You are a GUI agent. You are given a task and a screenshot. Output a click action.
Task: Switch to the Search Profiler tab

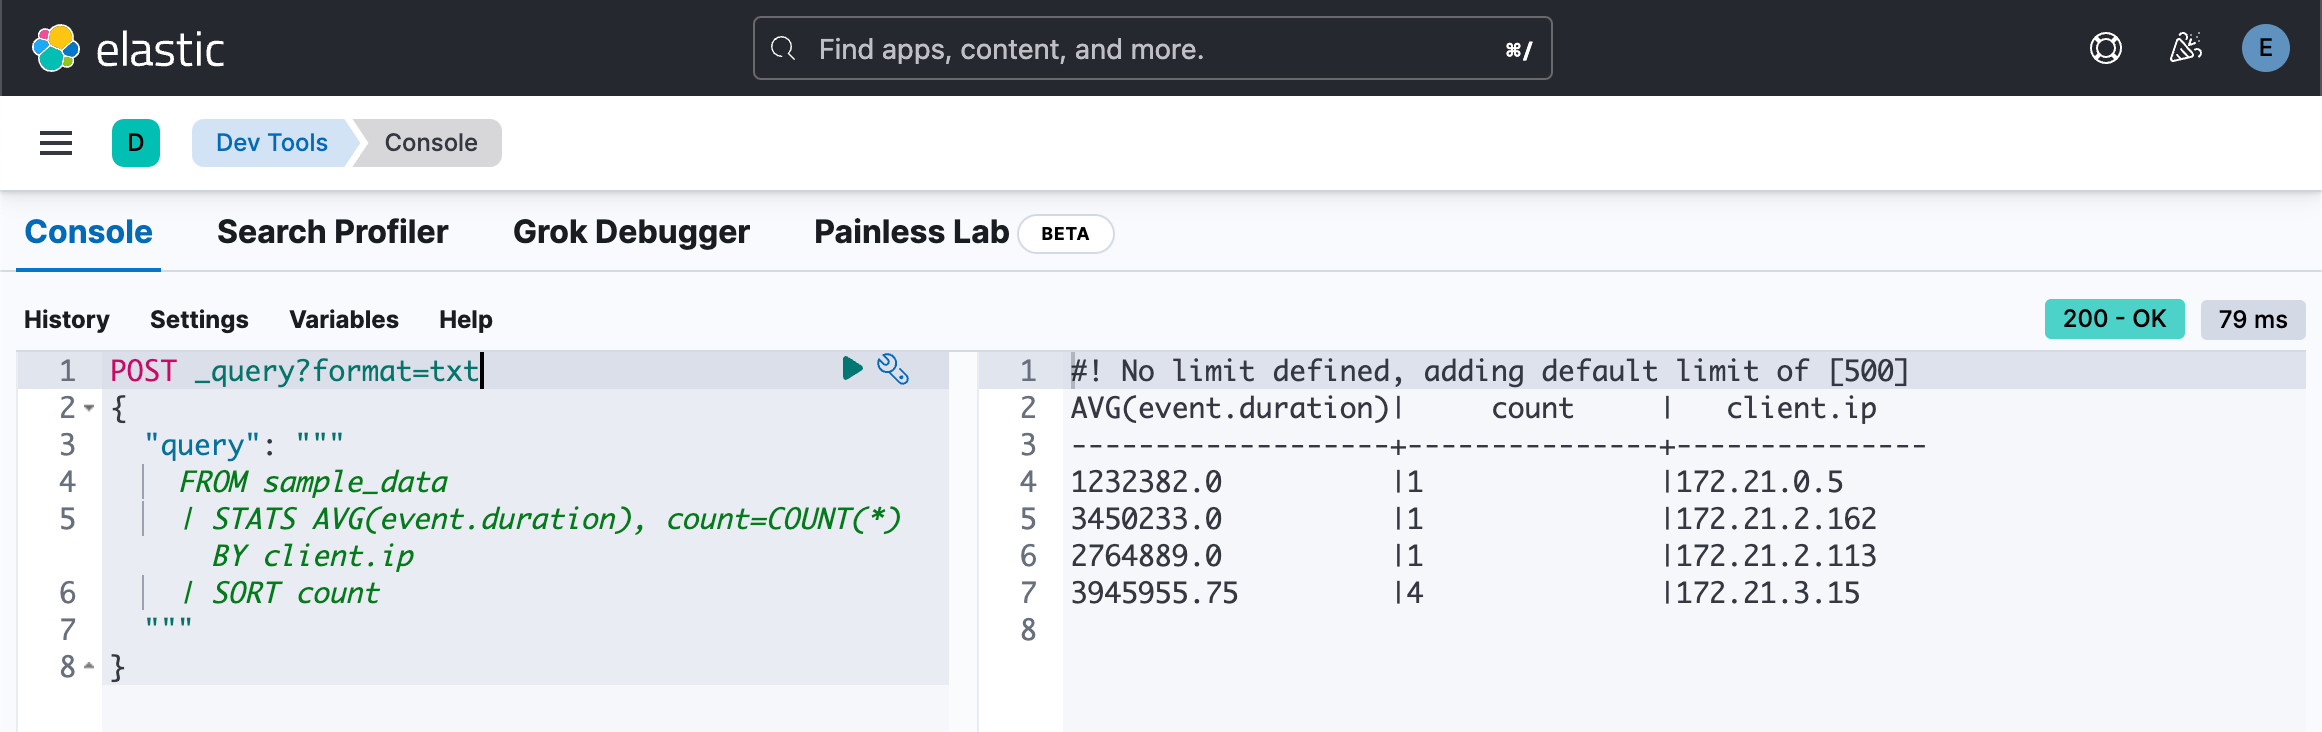pyautogui.click(x=332, y=232)
